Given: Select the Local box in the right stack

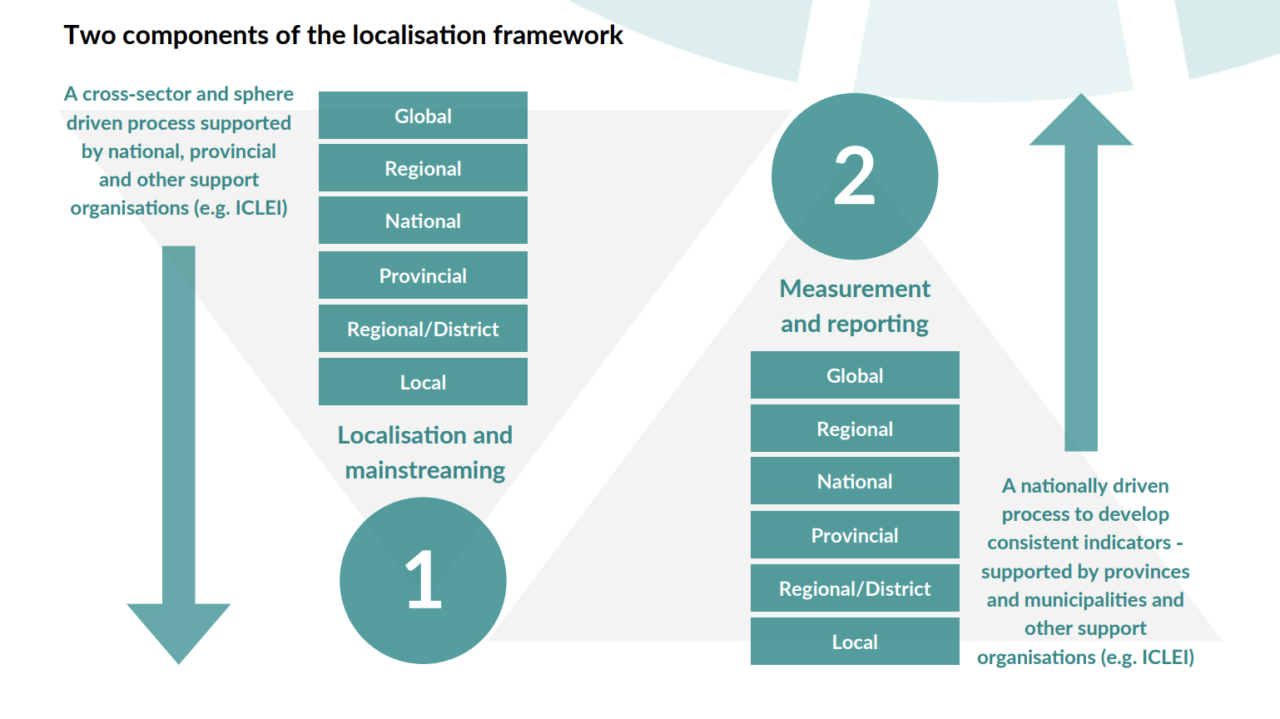Looking at the screenshot, I should tap(855, 641).
